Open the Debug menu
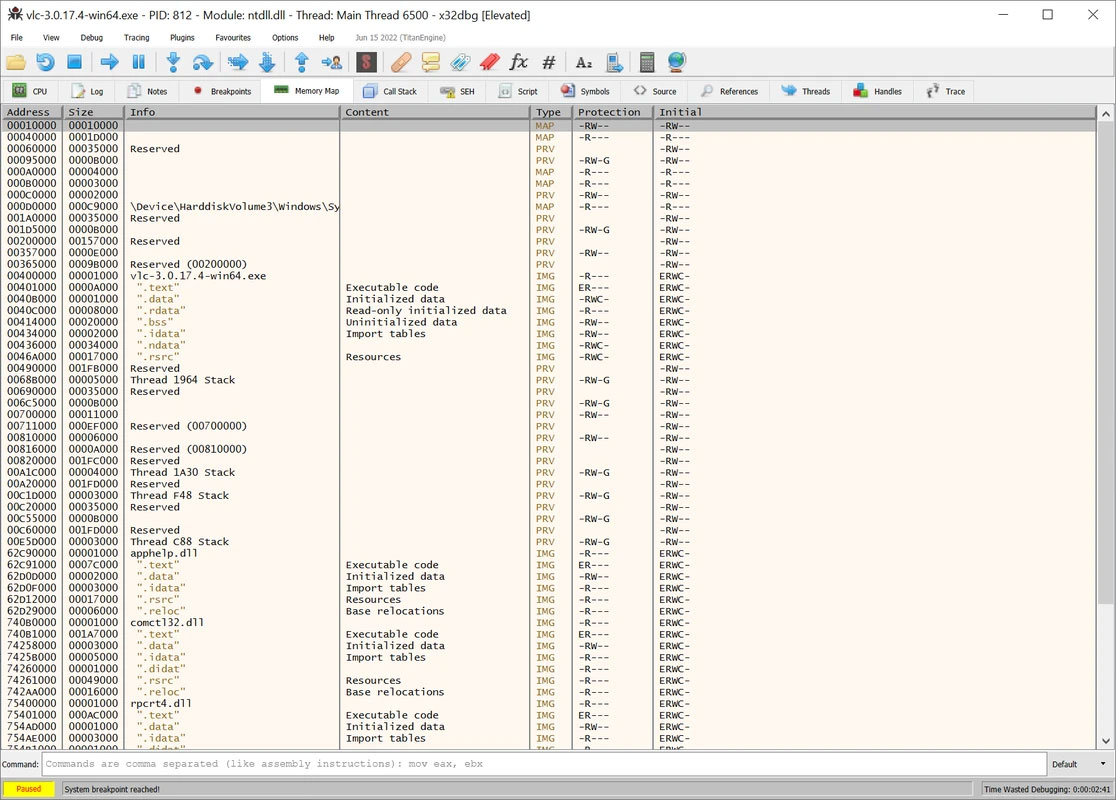Image resolution: width=1116 pixels, height=800 pixels. click(92, 38)
